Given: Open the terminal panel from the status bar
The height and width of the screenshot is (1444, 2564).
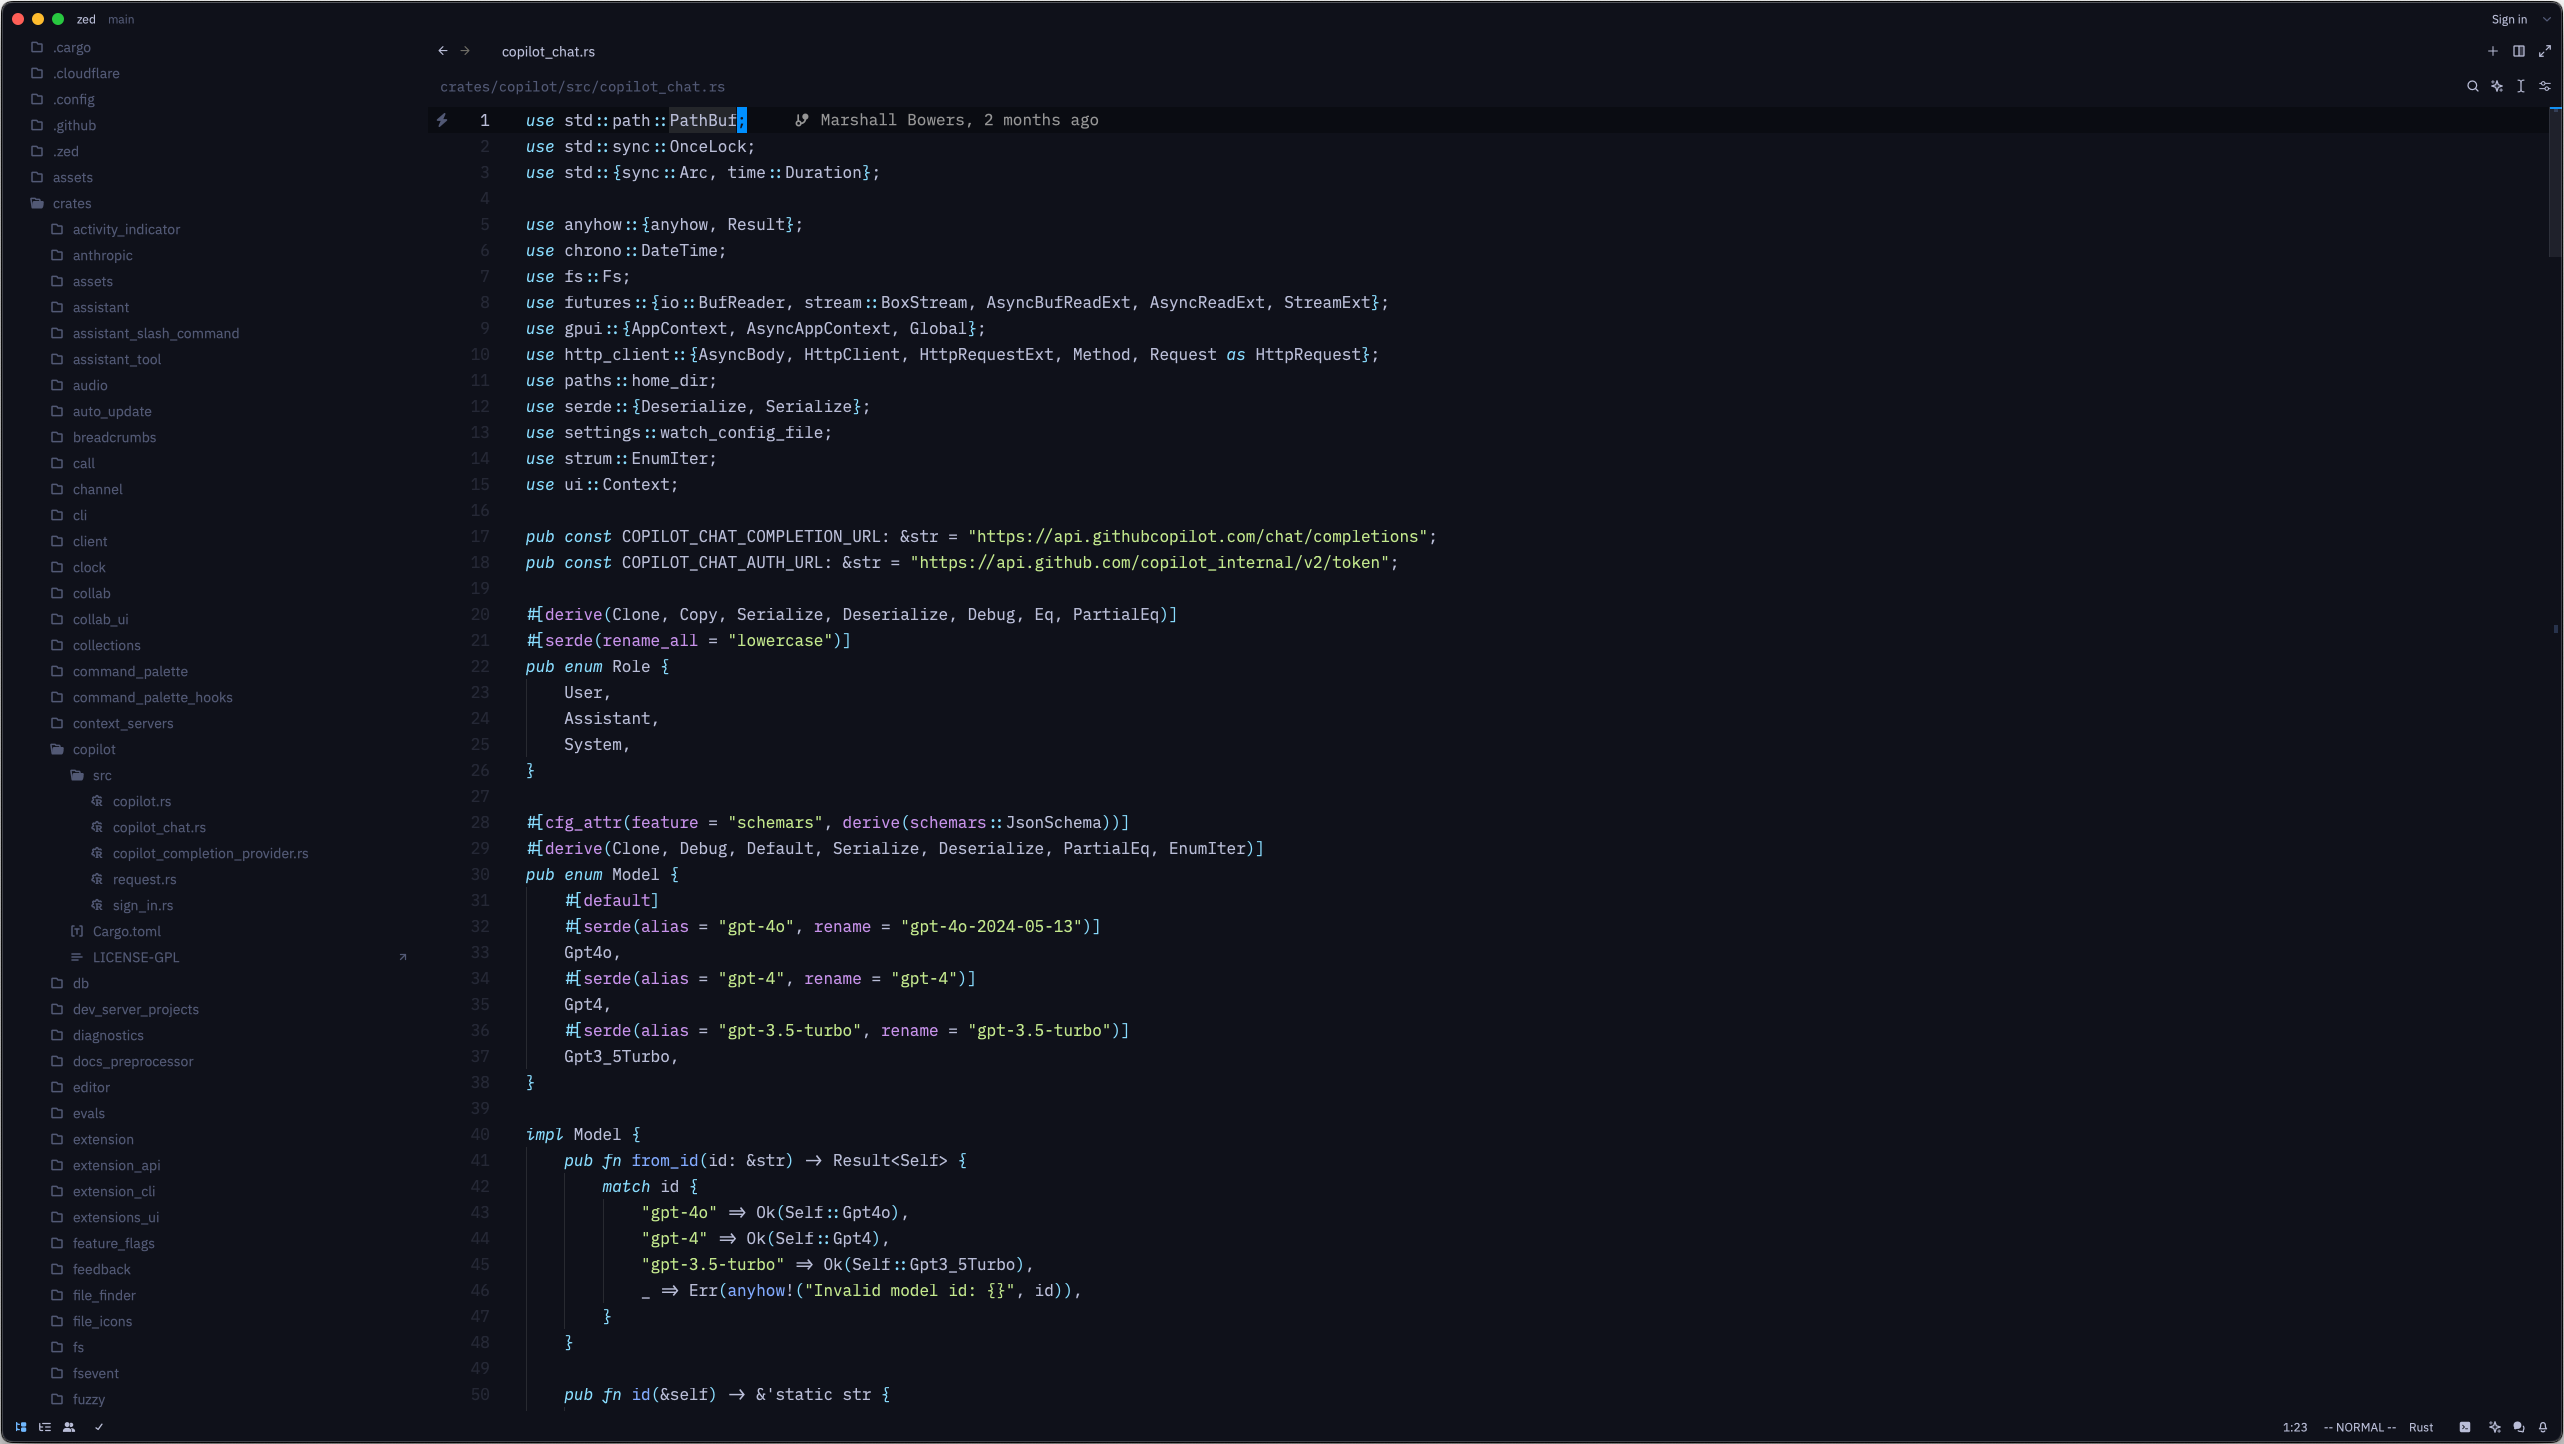Looking at the screenshot, I should pyautogui.click(x=2465, y=1427).
